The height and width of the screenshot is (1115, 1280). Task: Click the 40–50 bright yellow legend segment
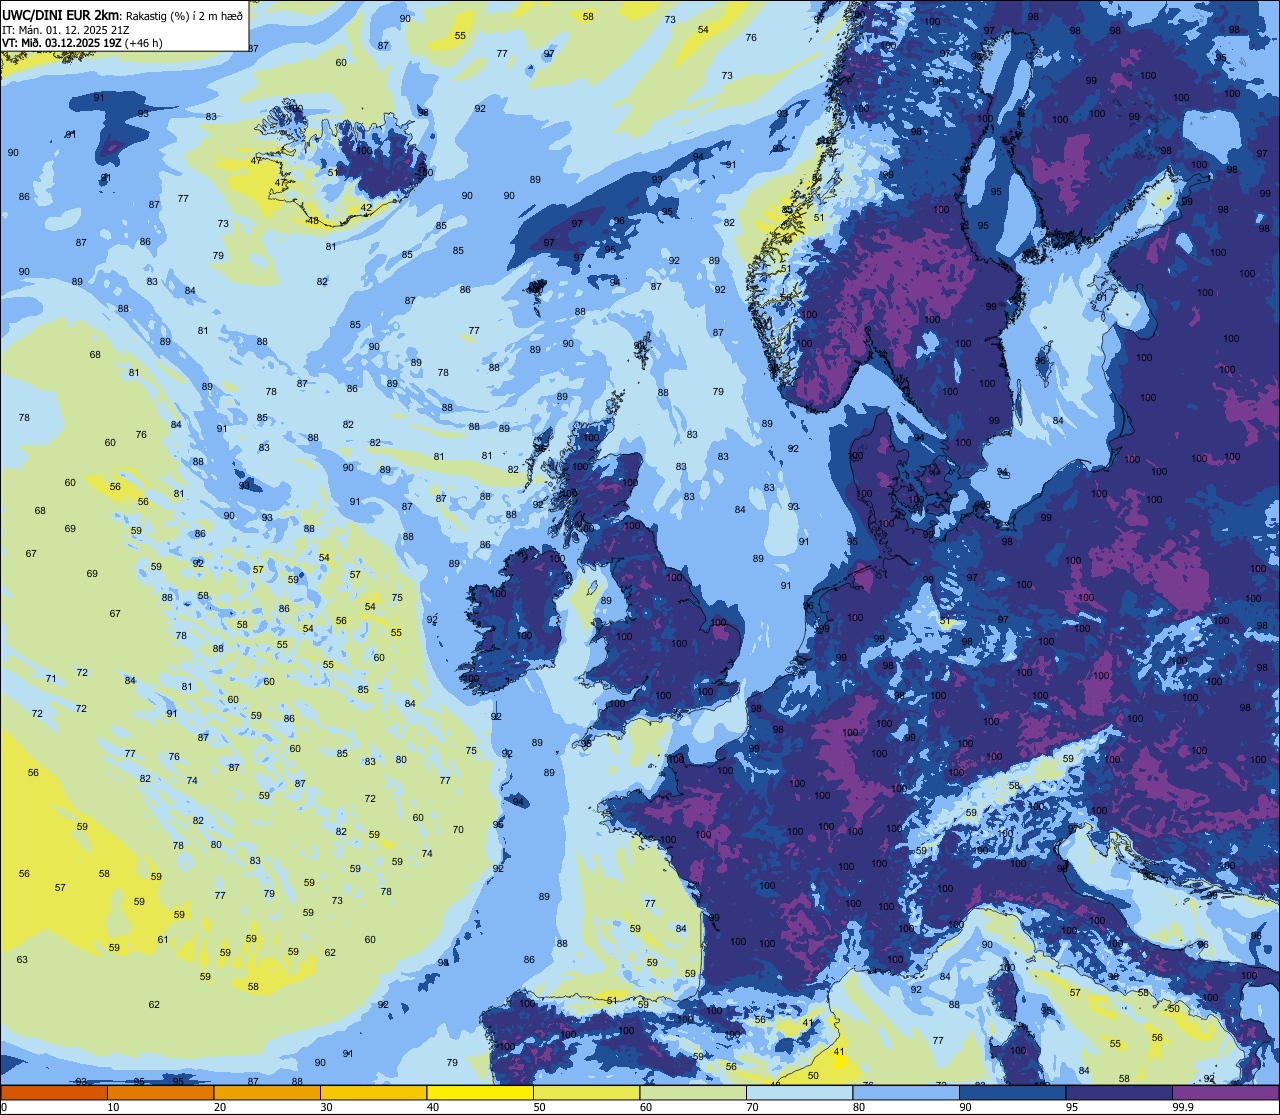tap(480, 1093)
